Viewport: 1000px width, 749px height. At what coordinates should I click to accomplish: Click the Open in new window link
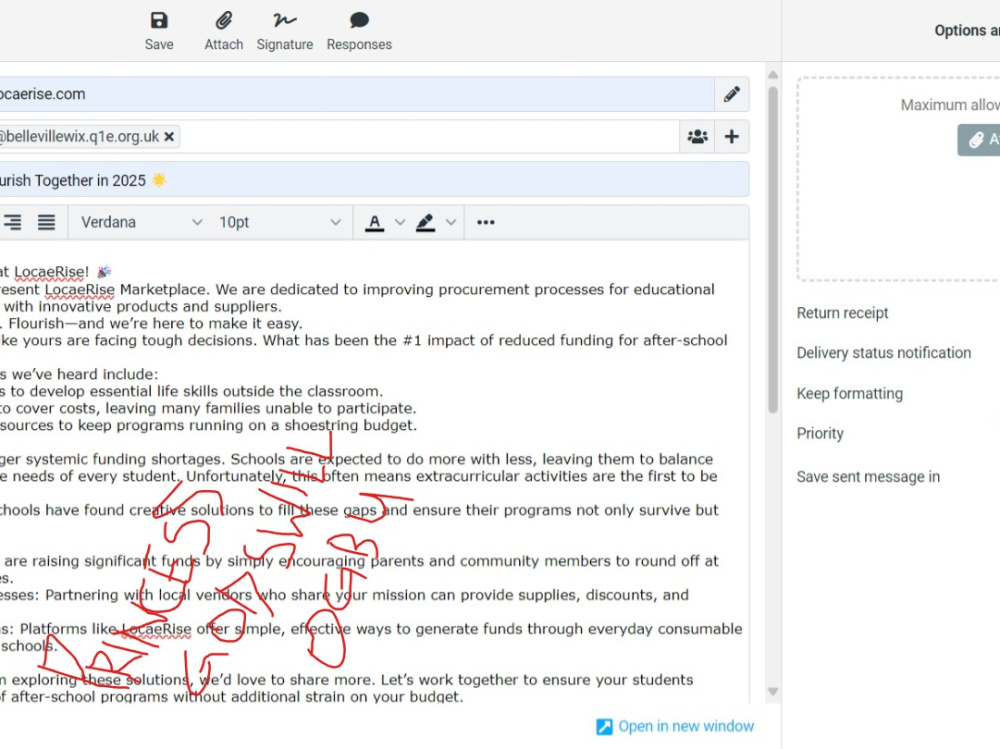pyautogui.click(x=675, y=726)
